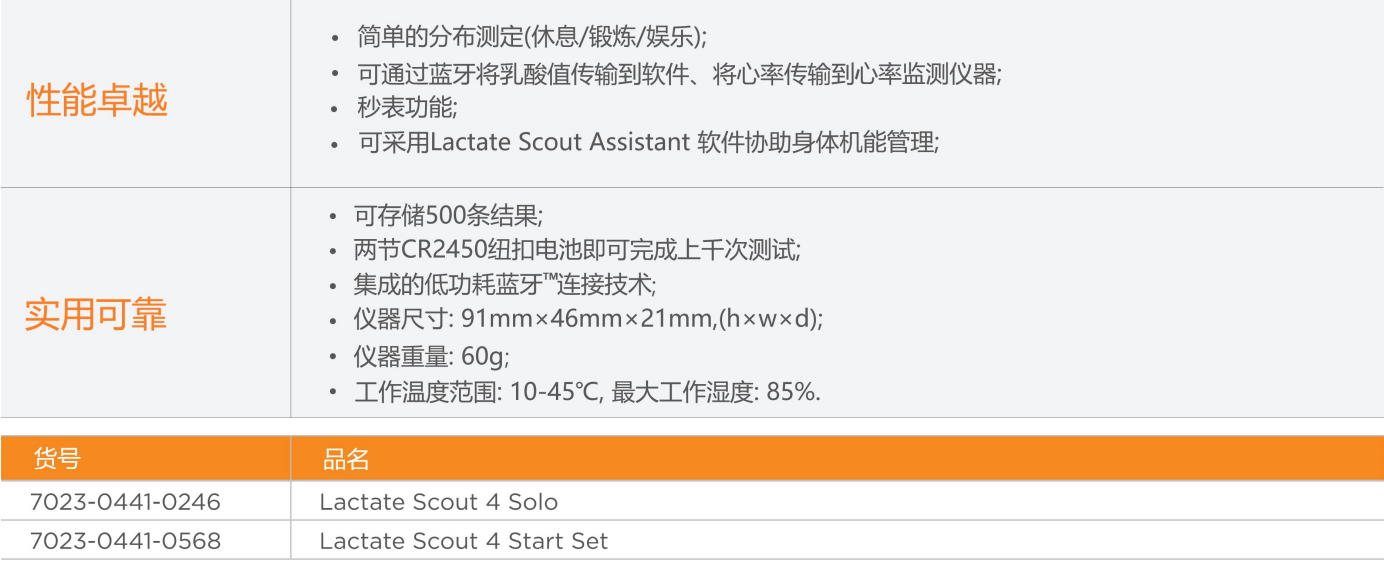
Task: Click the Lactate Scout Assistant 软件 line
Action: coord(648,142)
